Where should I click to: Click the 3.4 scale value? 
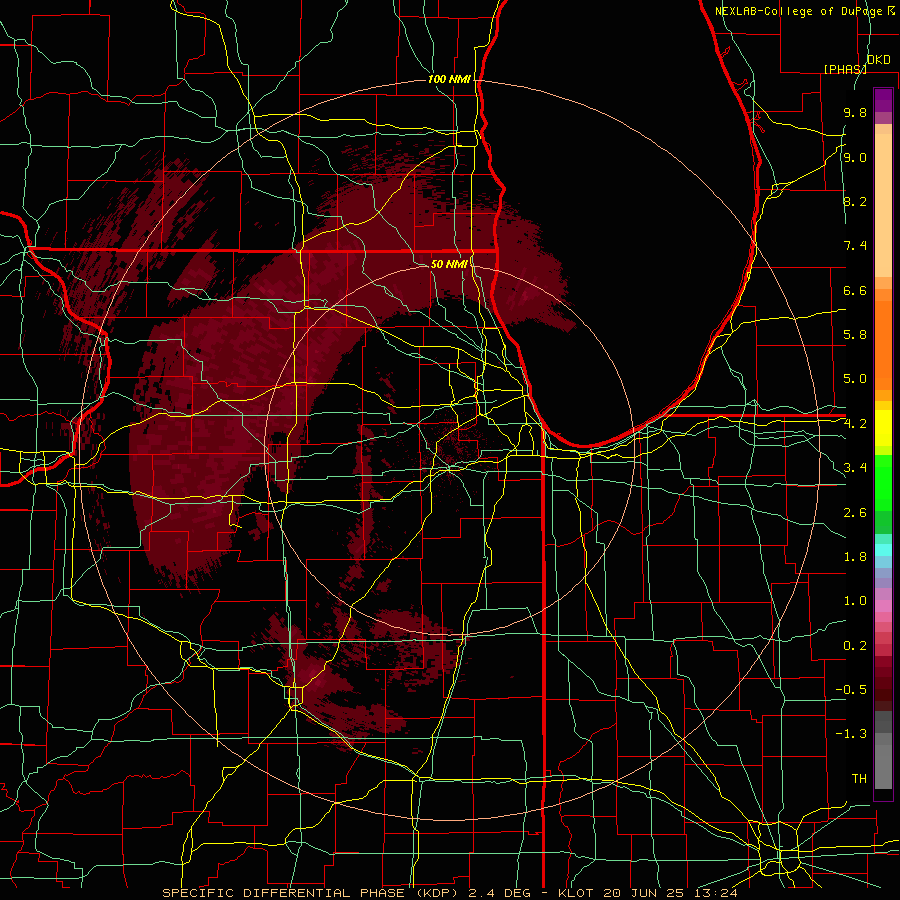point(855,468)
